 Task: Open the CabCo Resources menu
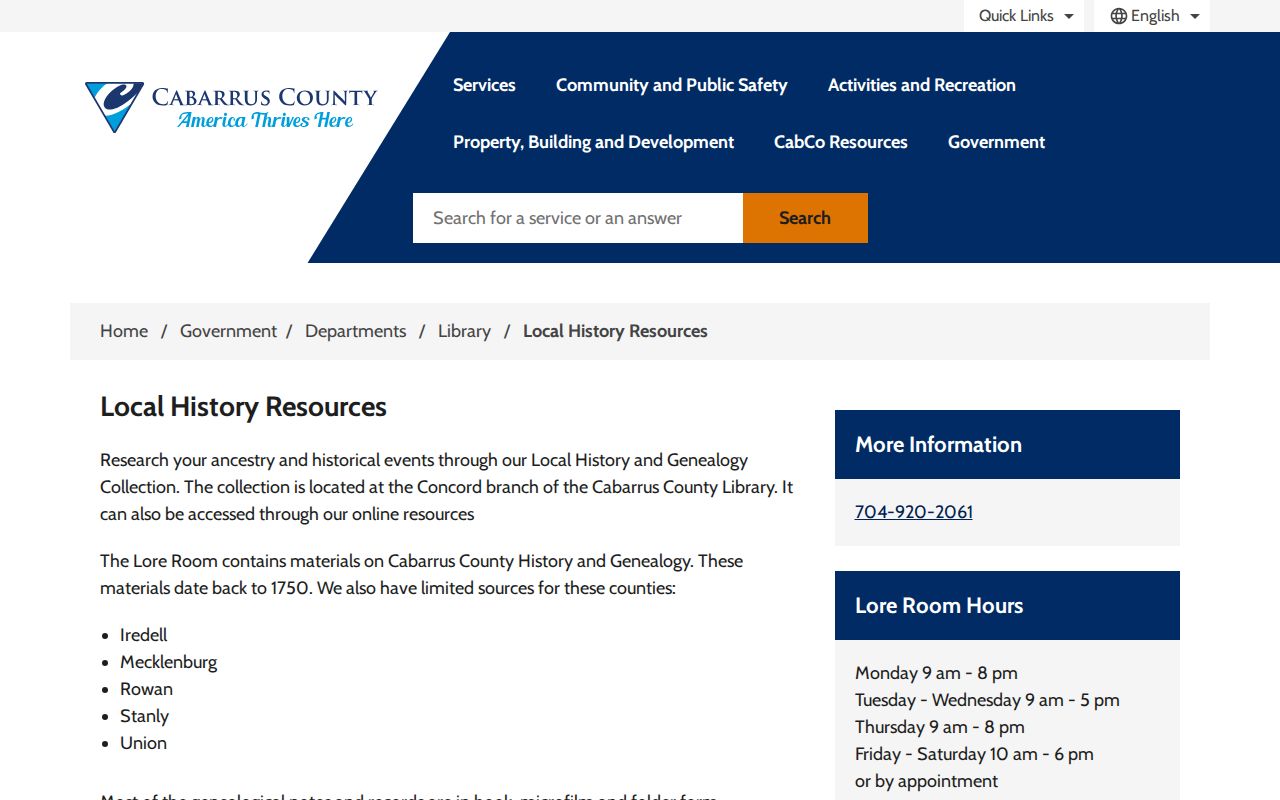841,142
